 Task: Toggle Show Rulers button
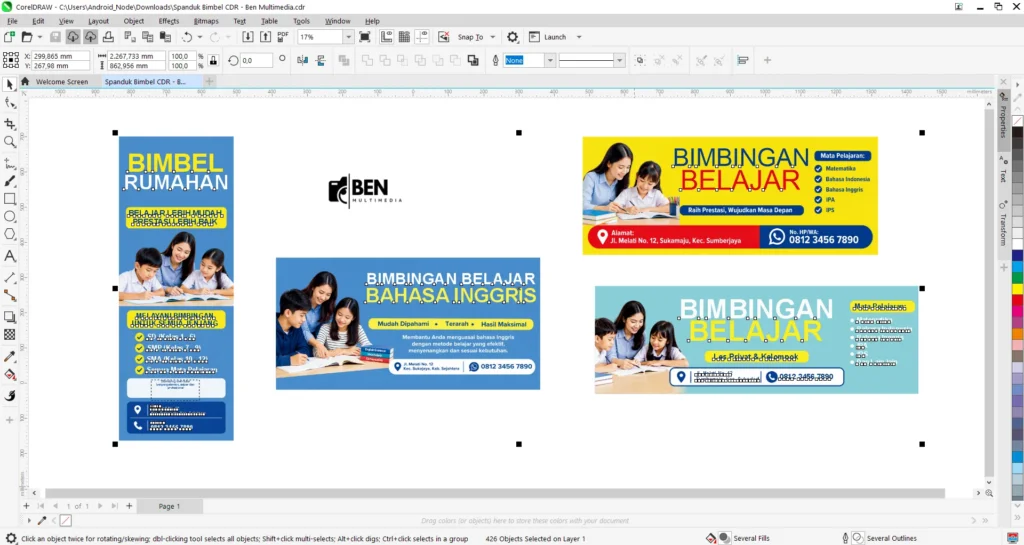387,37
